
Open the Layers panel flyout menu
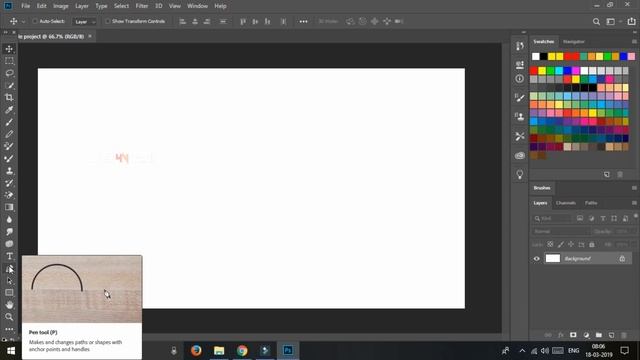tap(634, 203)
